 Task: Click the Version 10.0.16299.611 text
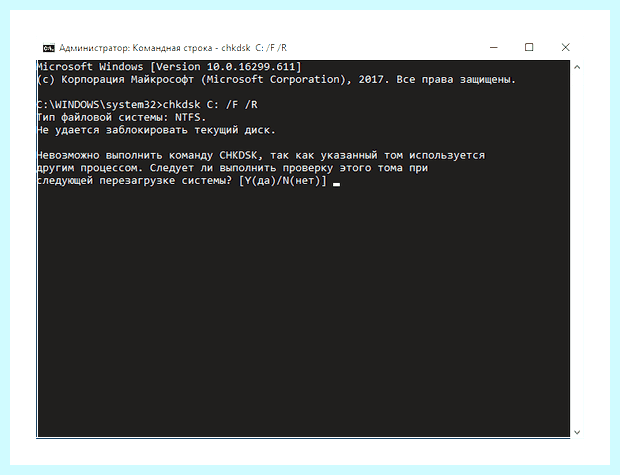tap(226, 66)
